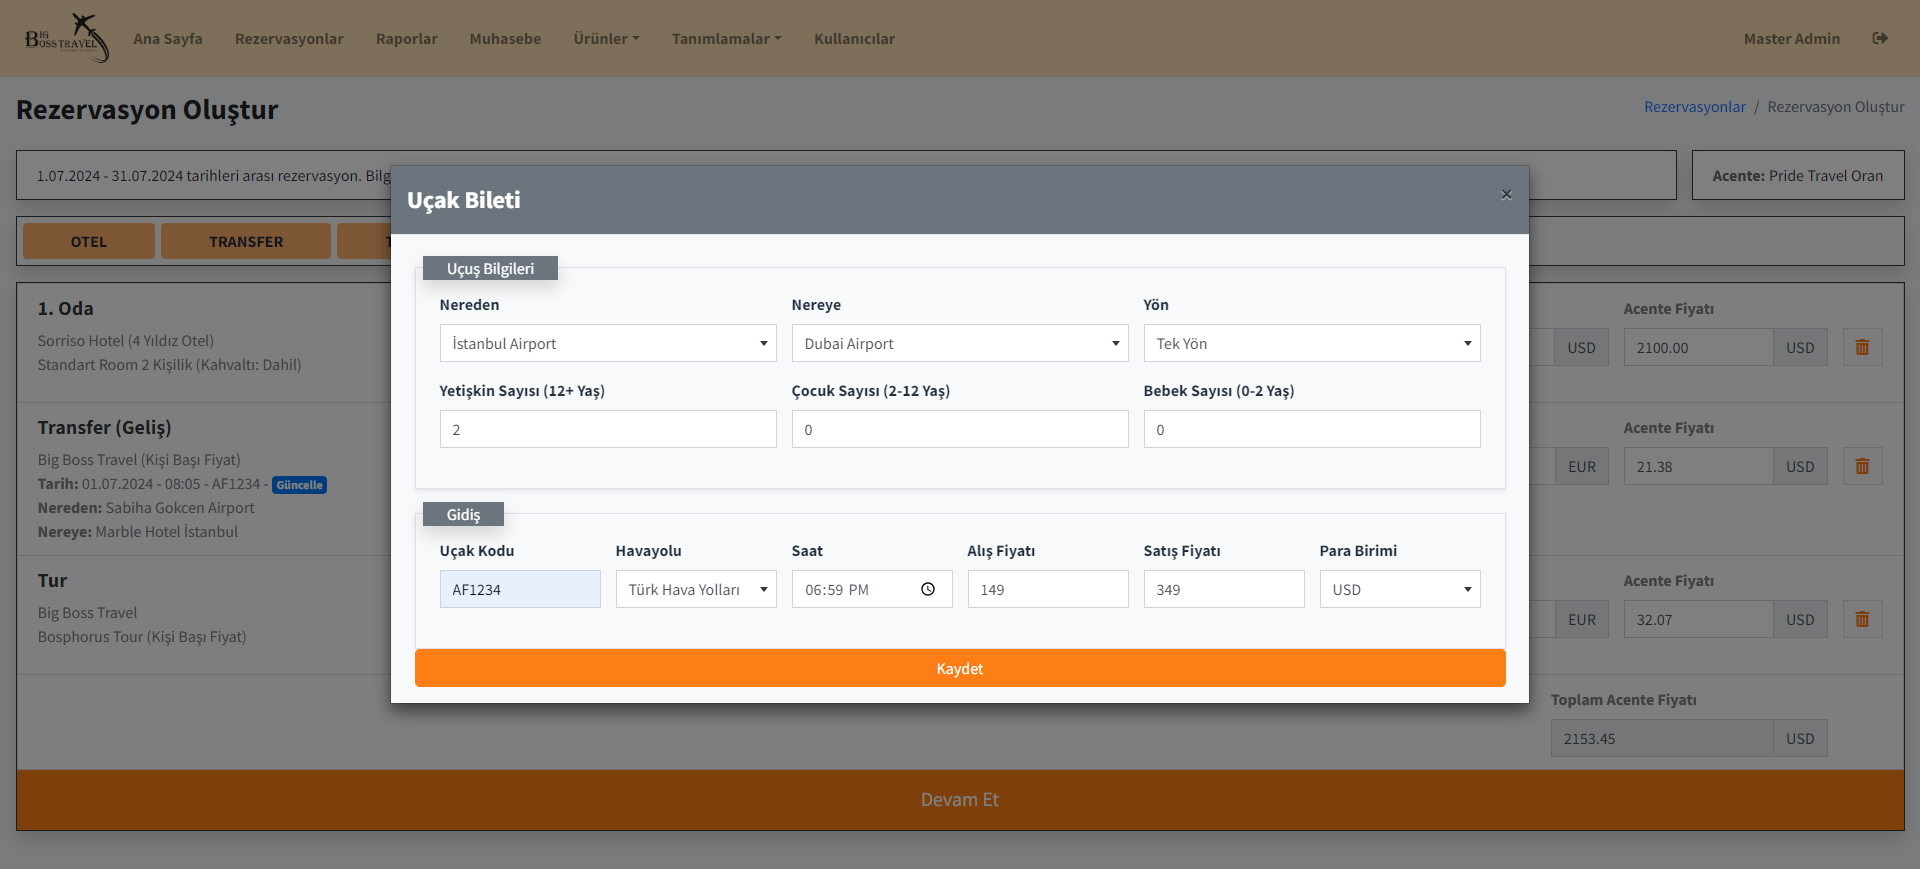This screenshot has height=869, width=1920.
Task: Click the Bebek Sayısı input field
Action: [1312, 429]
